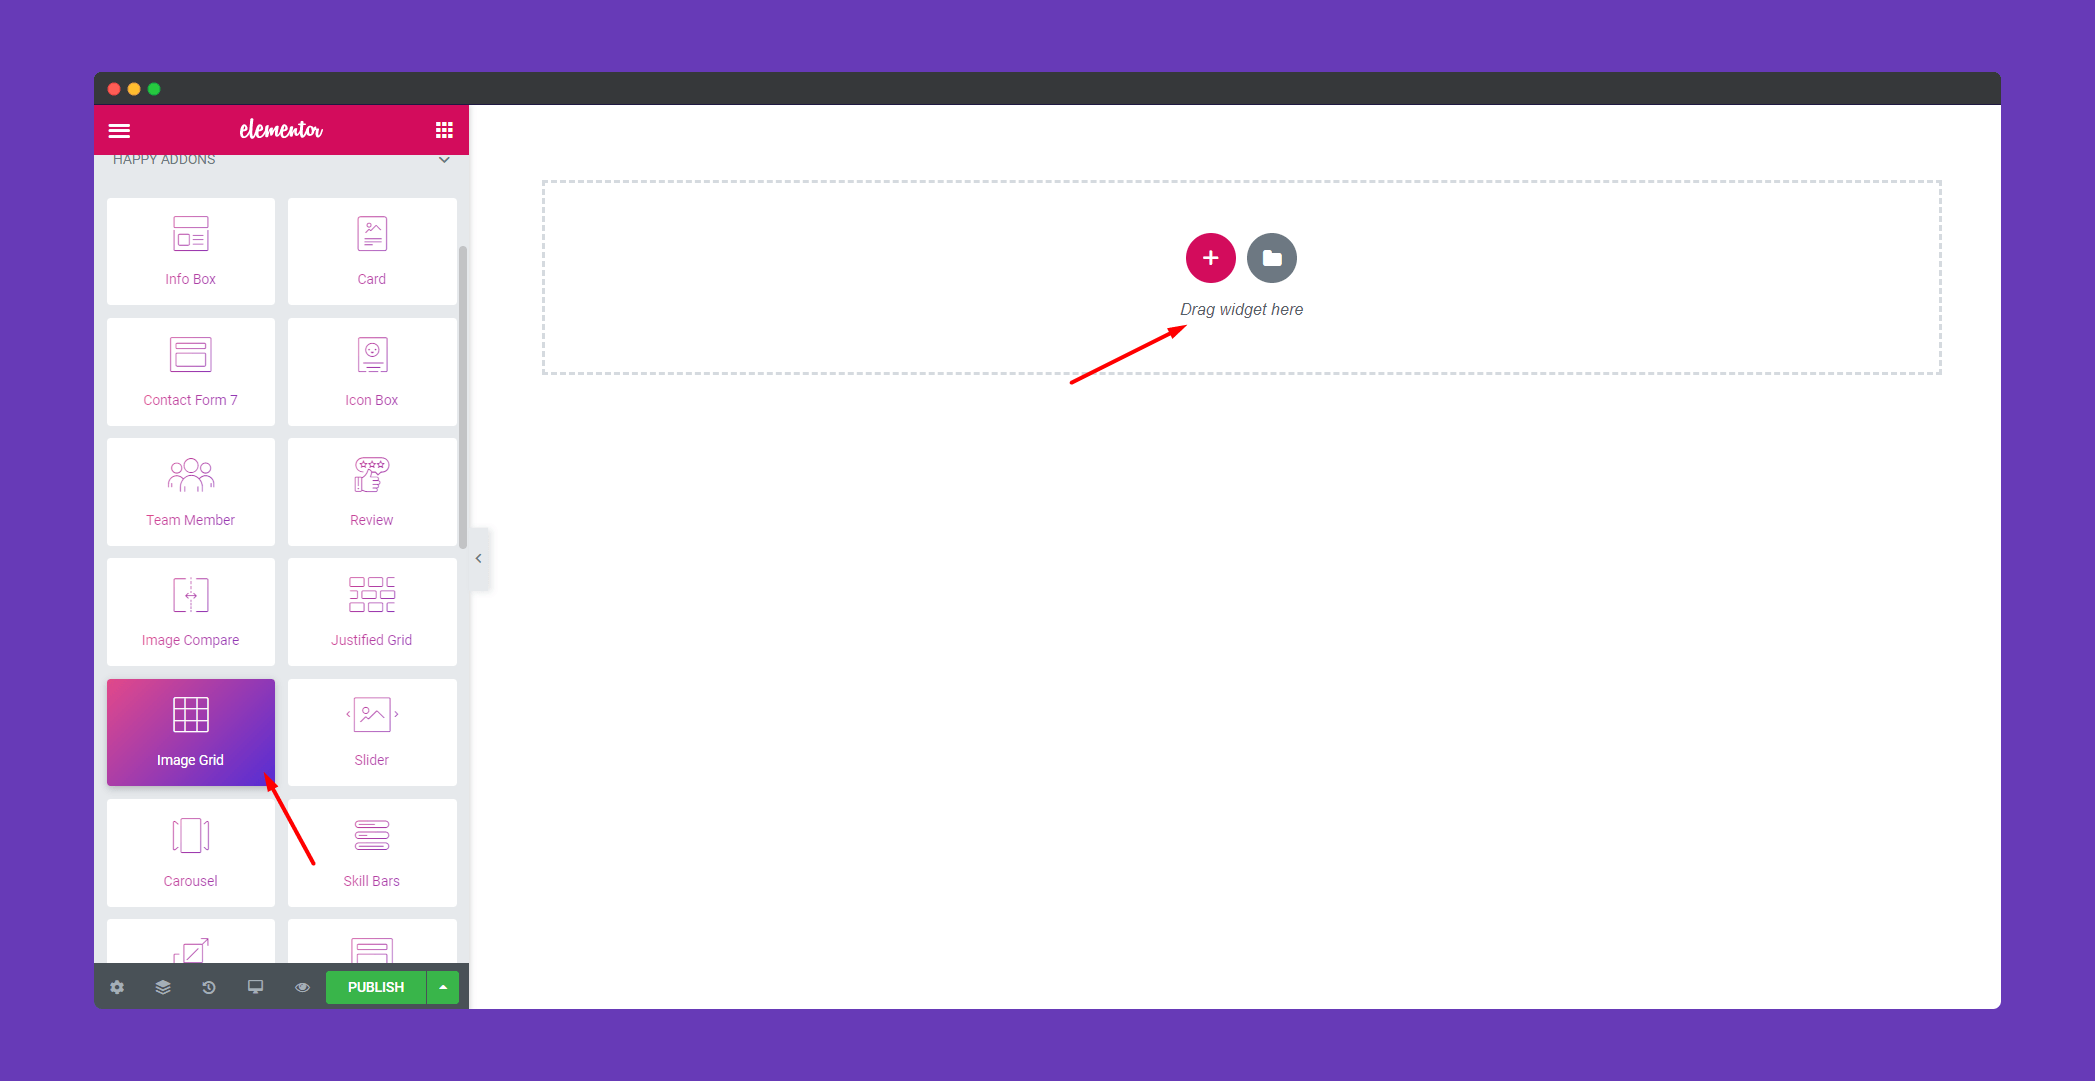Drag the Skill Bars widget to canvas
This screenshot has width=2095, height=1081.
point(371,851)
